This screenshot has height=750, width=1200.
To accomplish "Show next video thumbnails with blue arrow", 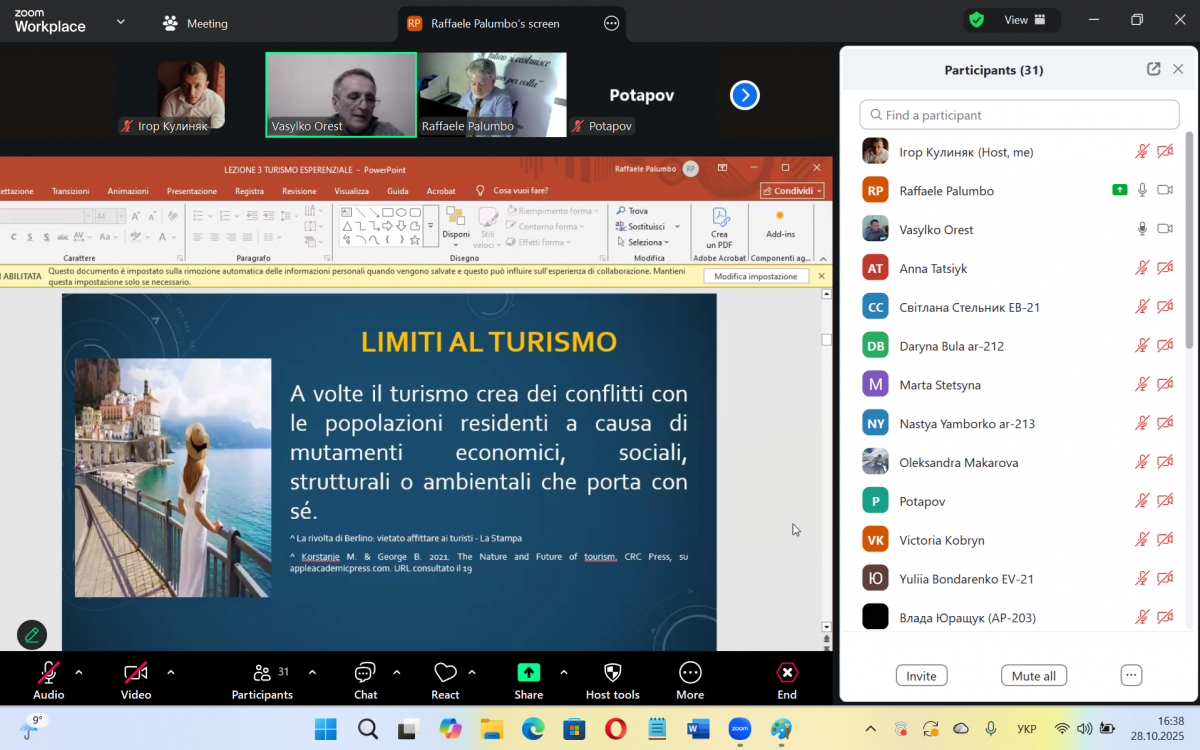I will tap(744, 95).
